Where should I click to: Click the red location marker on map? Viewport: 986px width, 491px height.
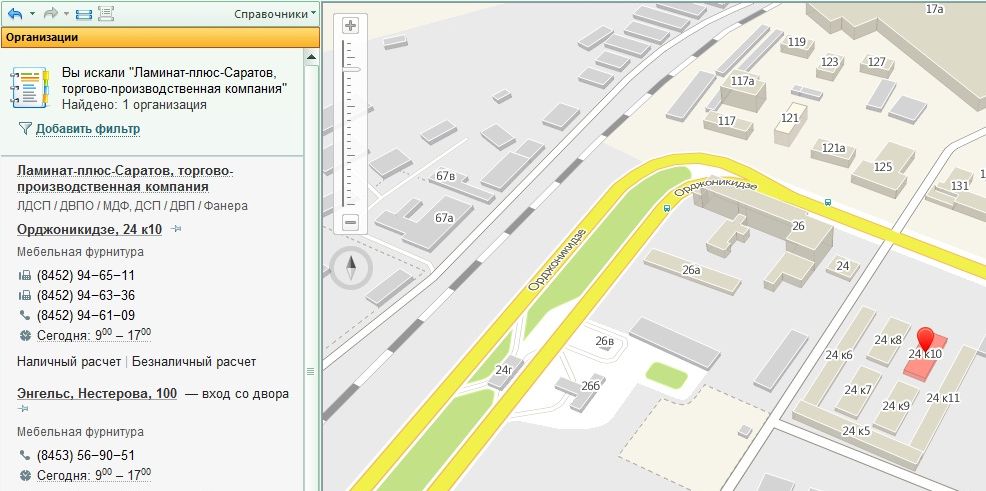pyautogui.click(x=925, y=339)
